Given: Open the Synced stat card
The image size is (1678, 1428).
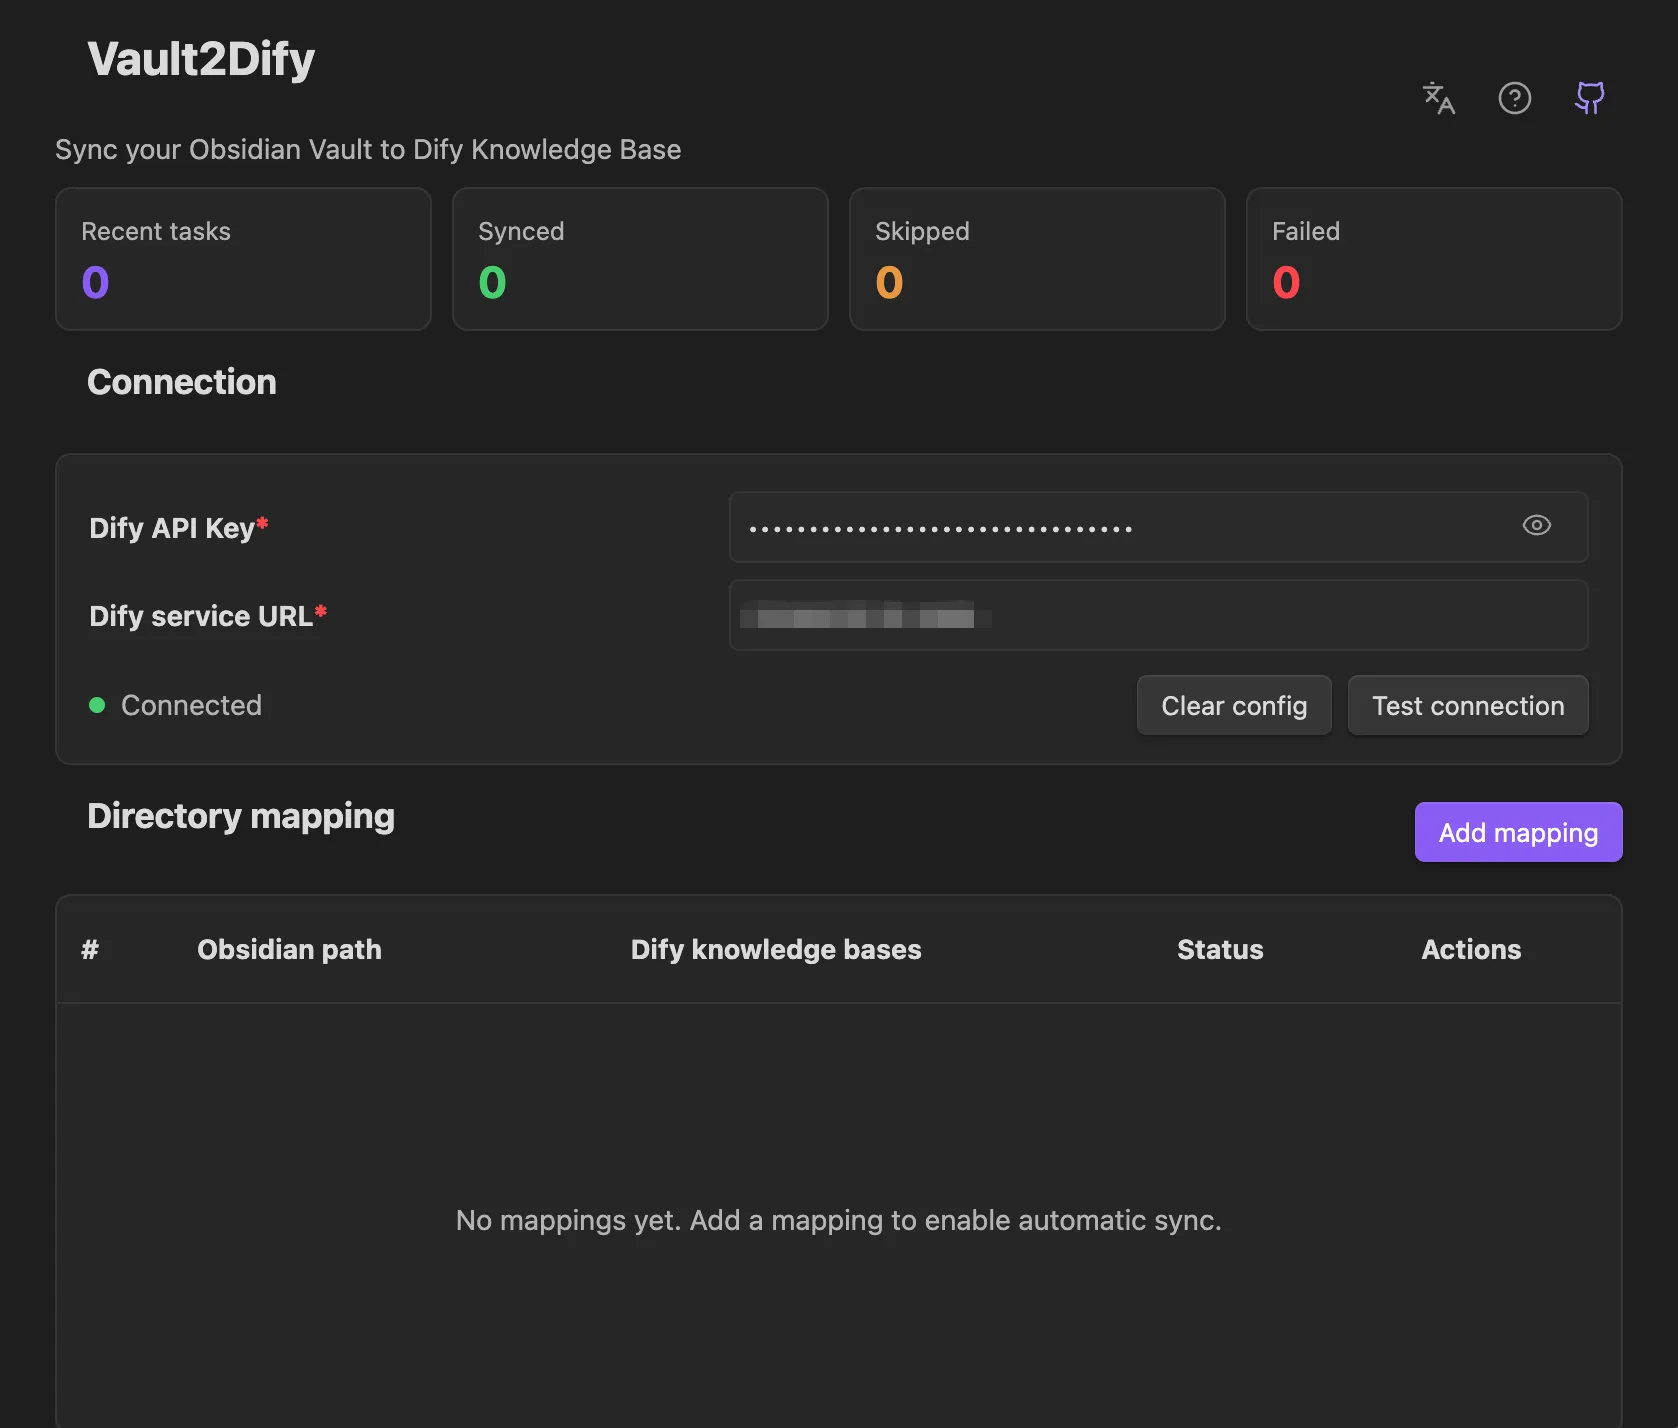Looking at the screenshot, I should (x=640, y=259).
